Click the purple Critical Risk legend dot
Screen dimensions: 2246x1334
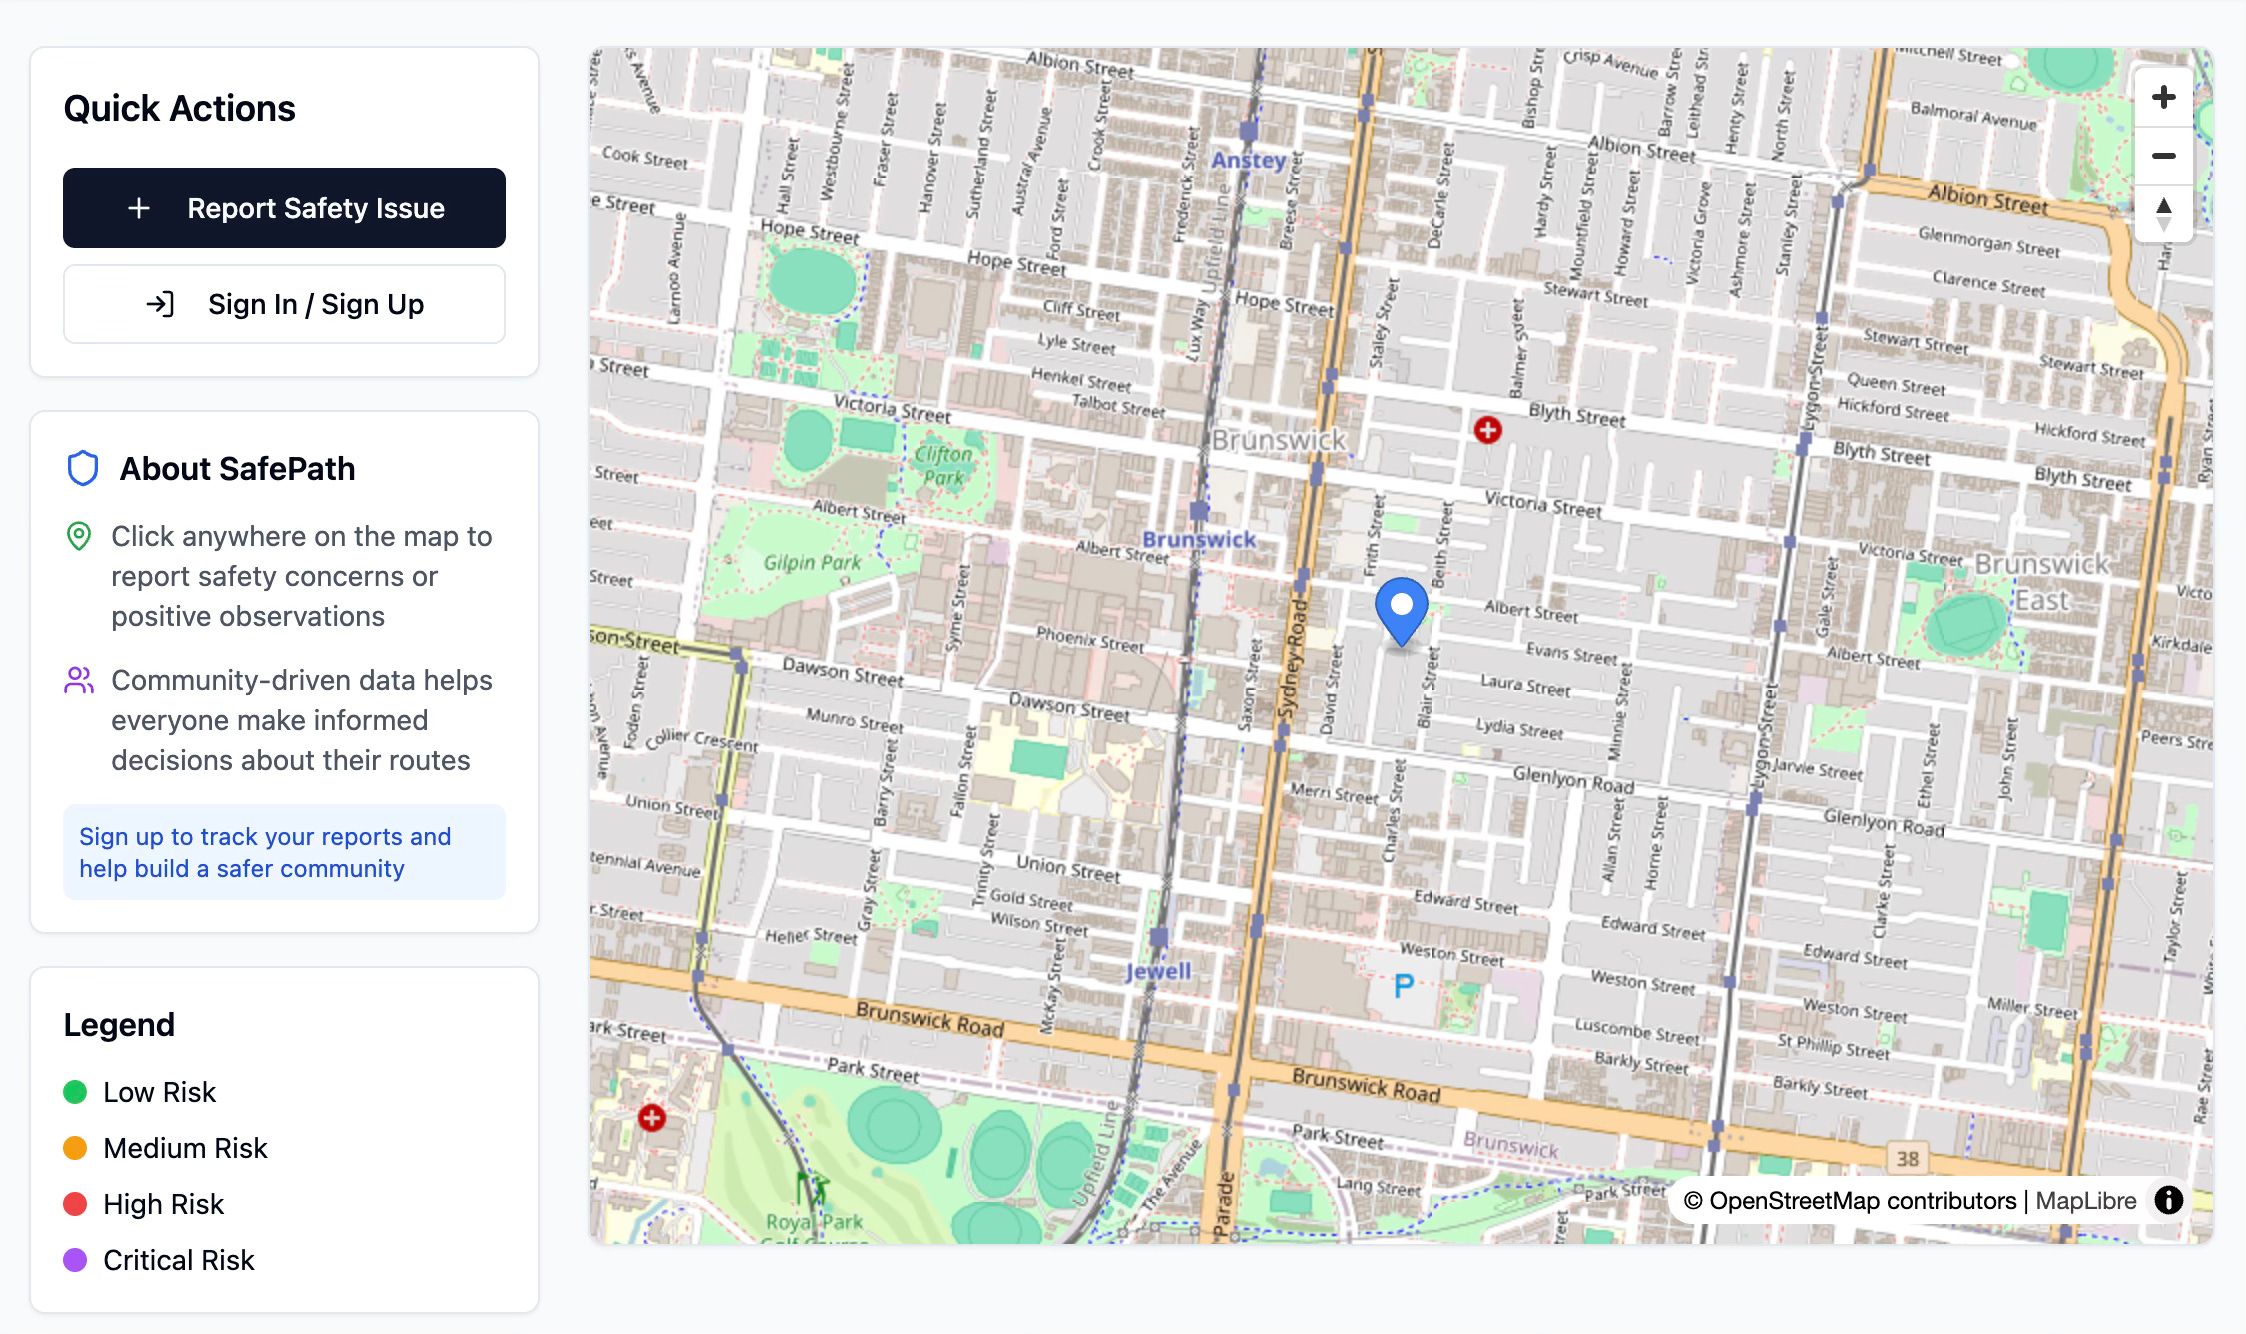point(75,1260)
